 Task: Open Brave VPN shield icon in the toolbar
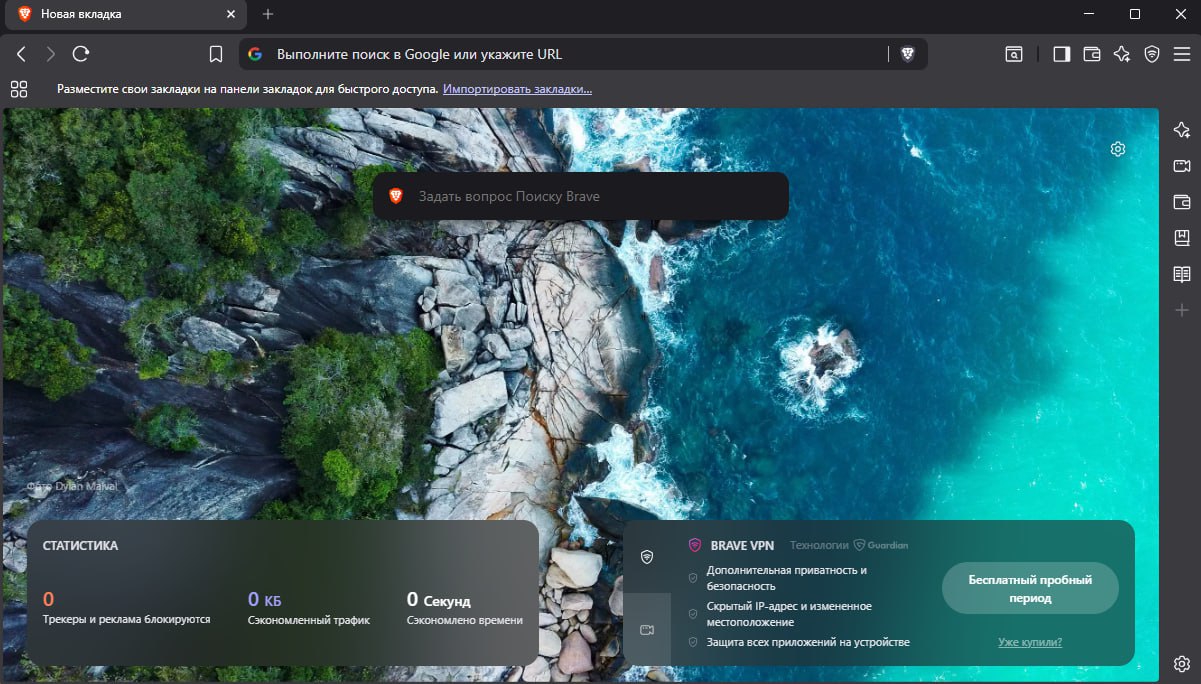coord(1152,54)
